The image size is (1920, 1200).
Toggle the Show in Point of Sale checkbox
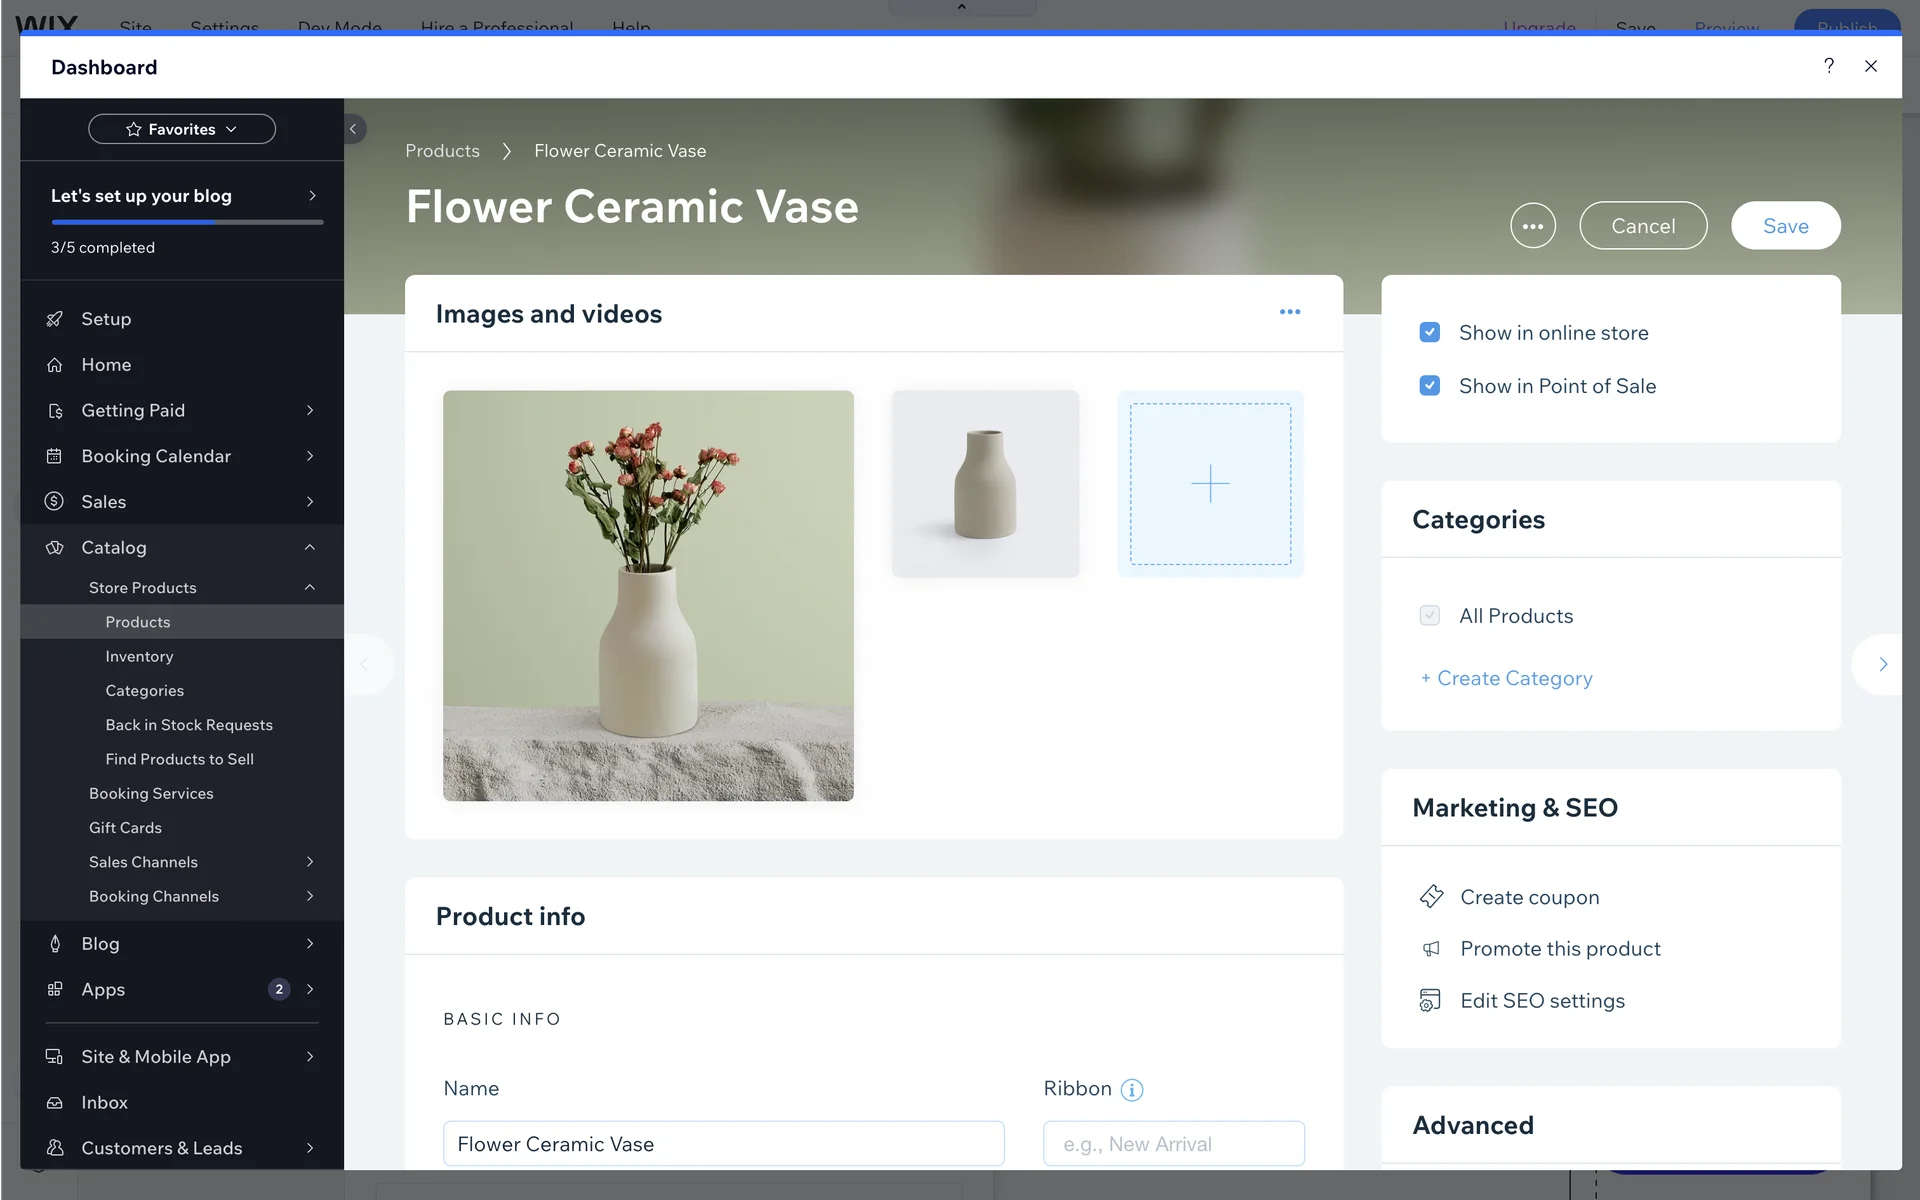point(1429,385)
